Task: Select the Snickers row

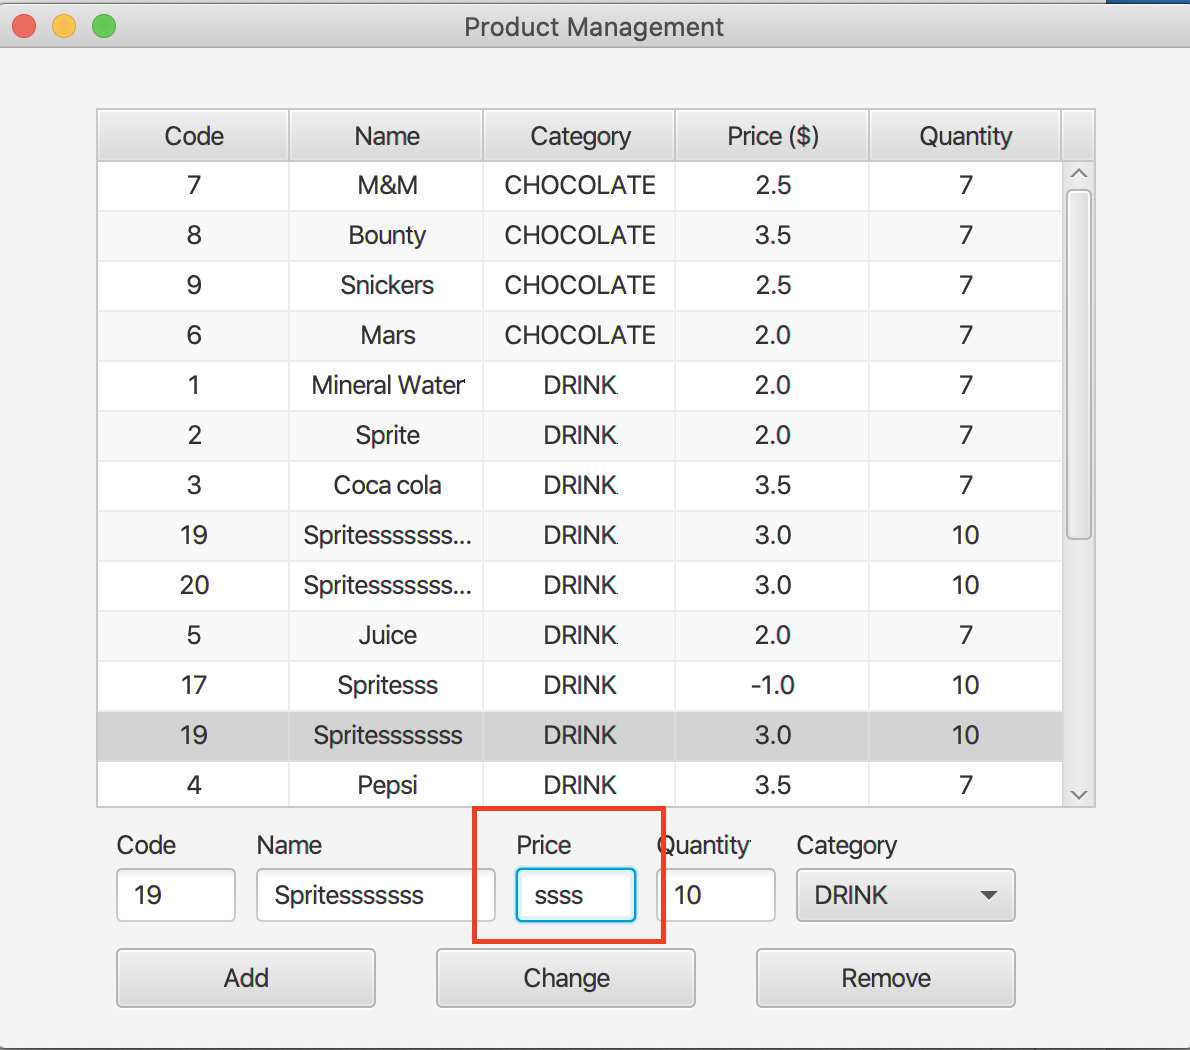Action: click(580, 285)
